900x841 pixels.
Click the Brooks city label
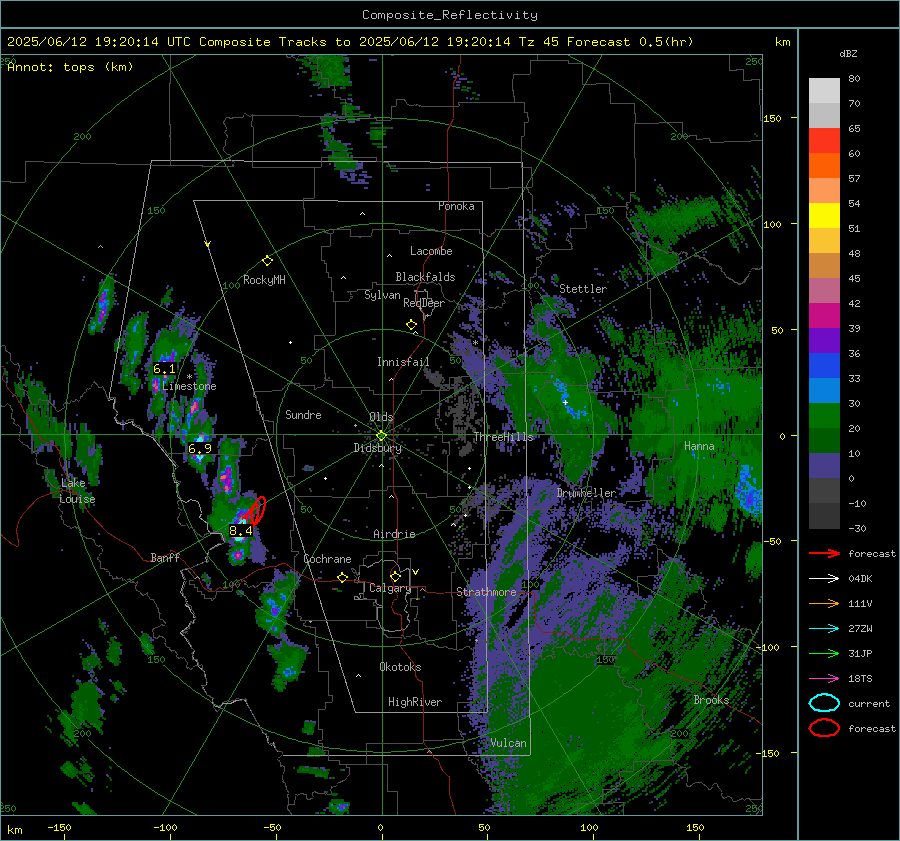(711, 700)
